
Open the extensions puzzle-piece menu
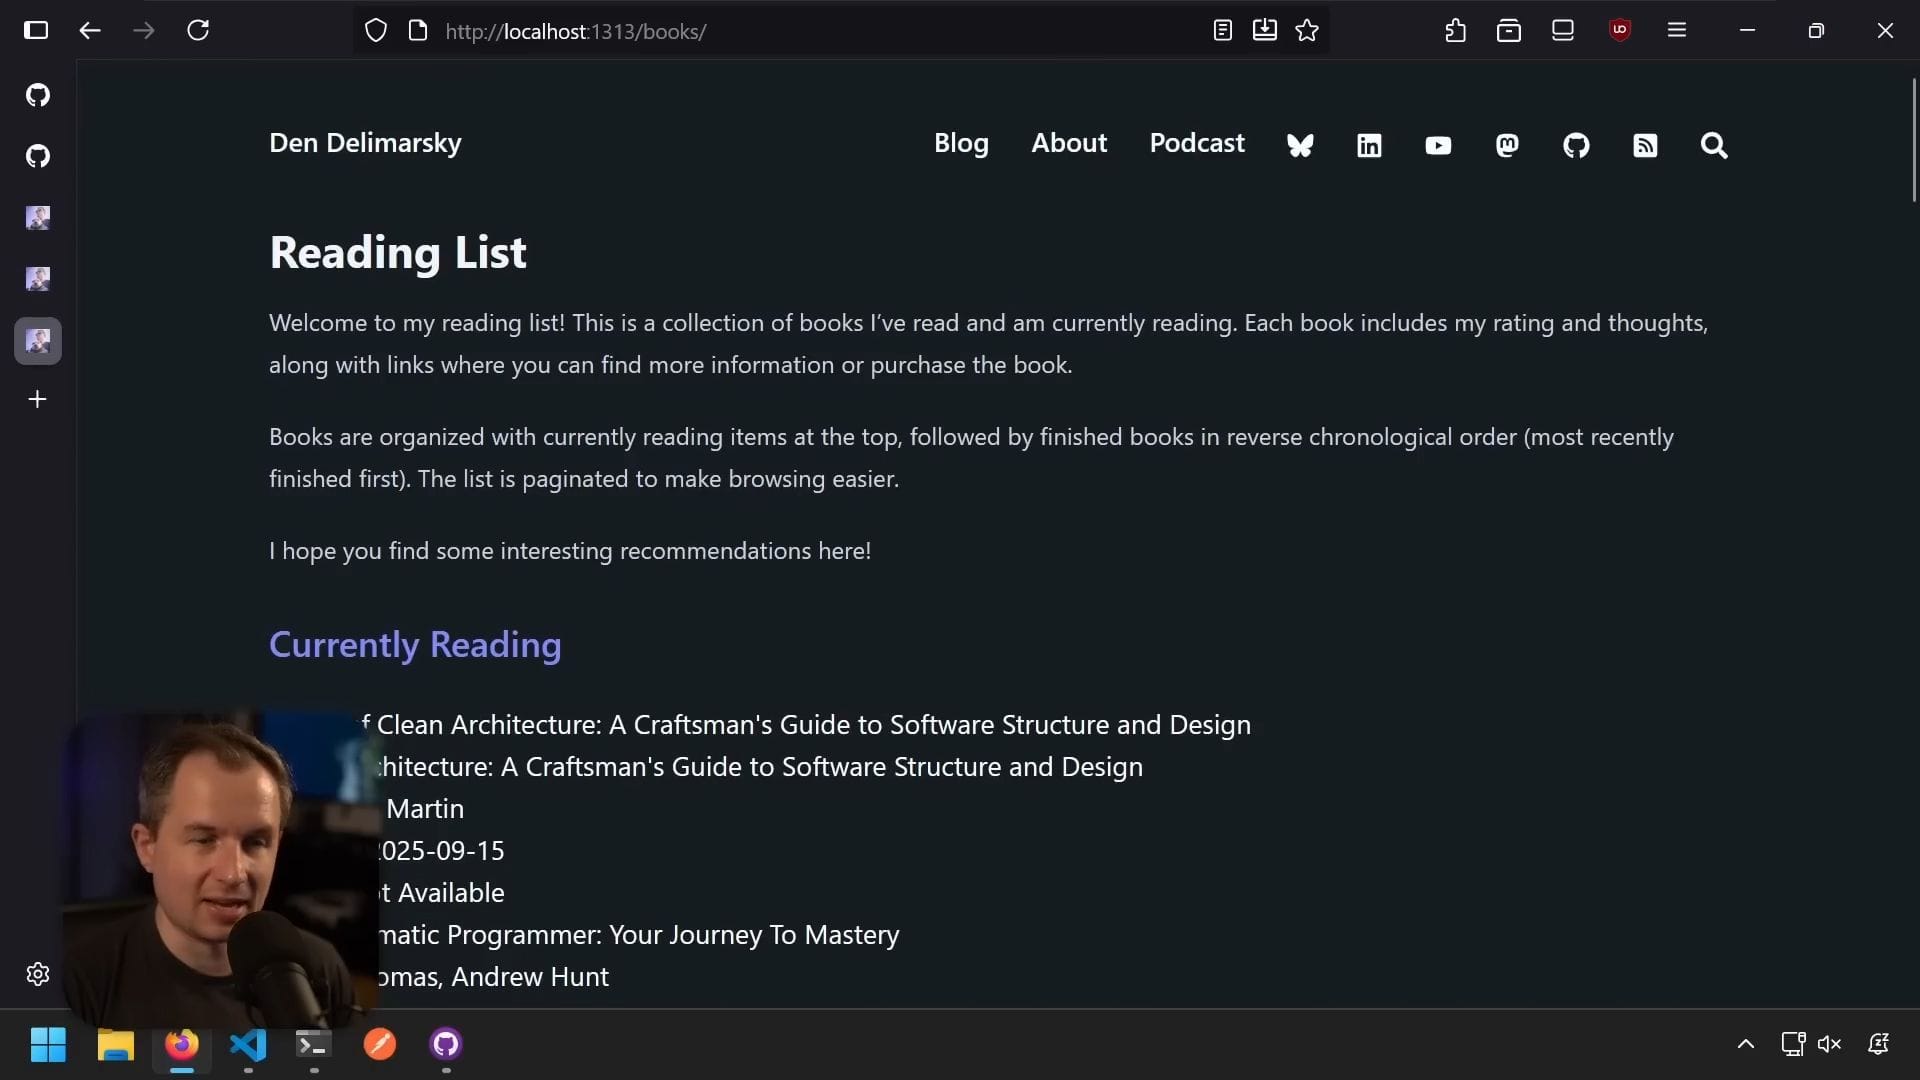1456,30
